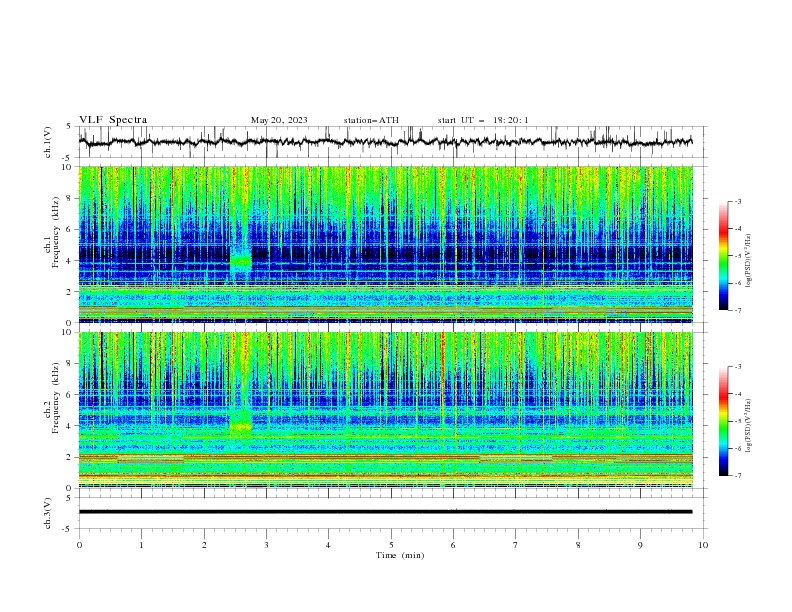Click time axis tick label "9"

pos(640,545)
